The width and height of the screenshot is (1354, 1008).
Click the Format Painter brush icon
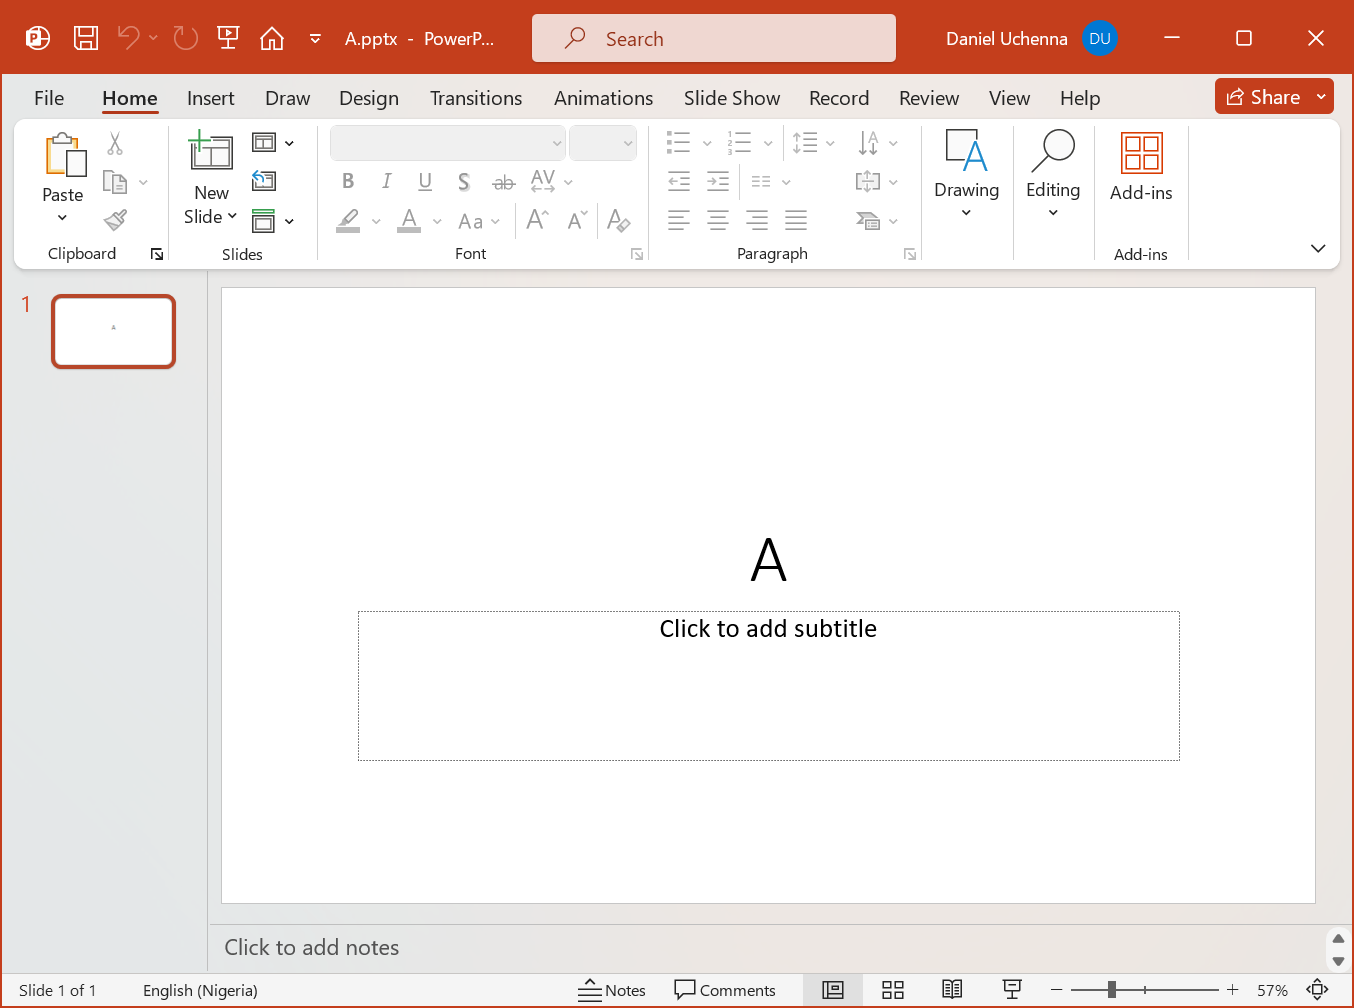pos(116,220)
